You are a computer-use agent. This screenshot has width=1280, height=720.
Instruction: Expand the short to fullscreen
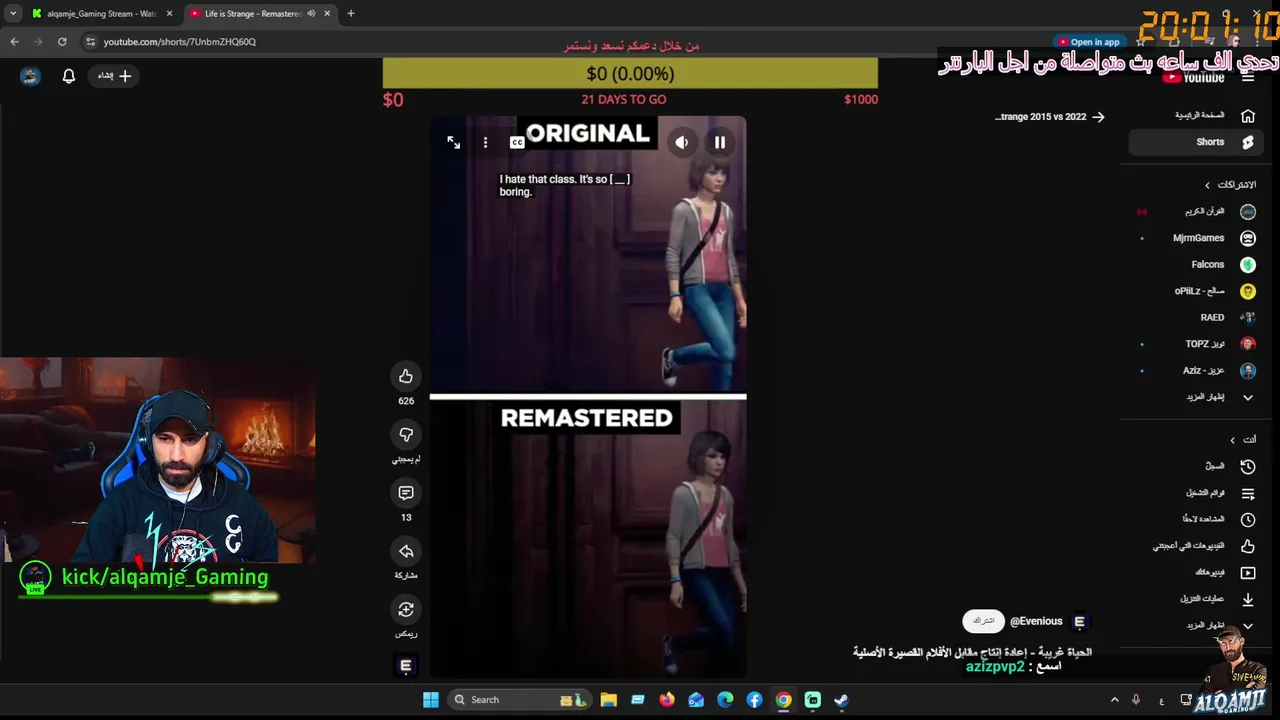click(453, 143)
